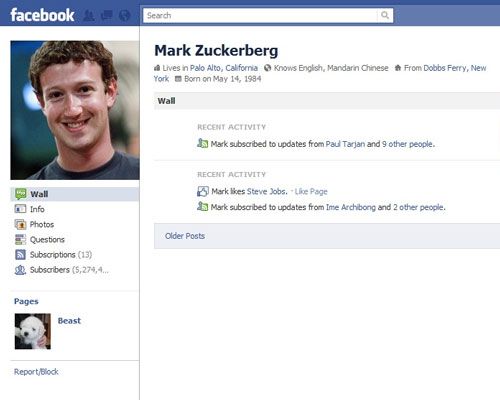Click the Subscriptions RSS icon

[20, 255]
